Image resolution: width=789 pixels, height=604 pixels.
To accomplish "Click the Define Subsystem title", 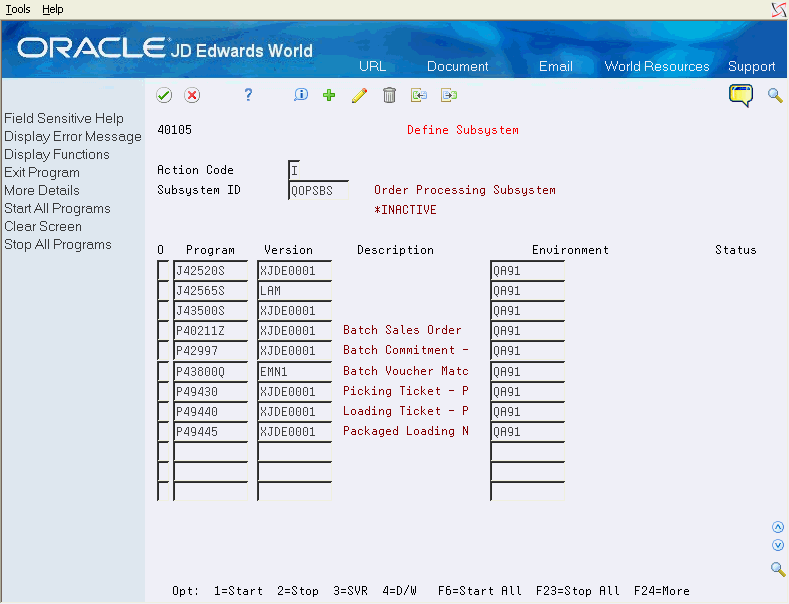I will [x=462, y=130].
